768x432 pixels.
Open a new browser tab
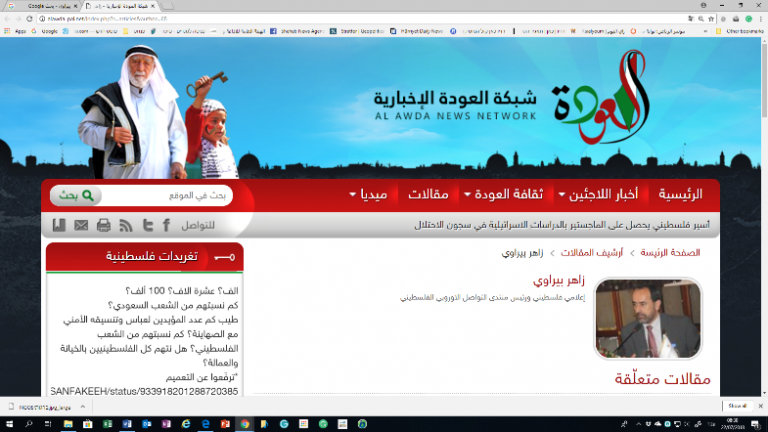point(168,6)
